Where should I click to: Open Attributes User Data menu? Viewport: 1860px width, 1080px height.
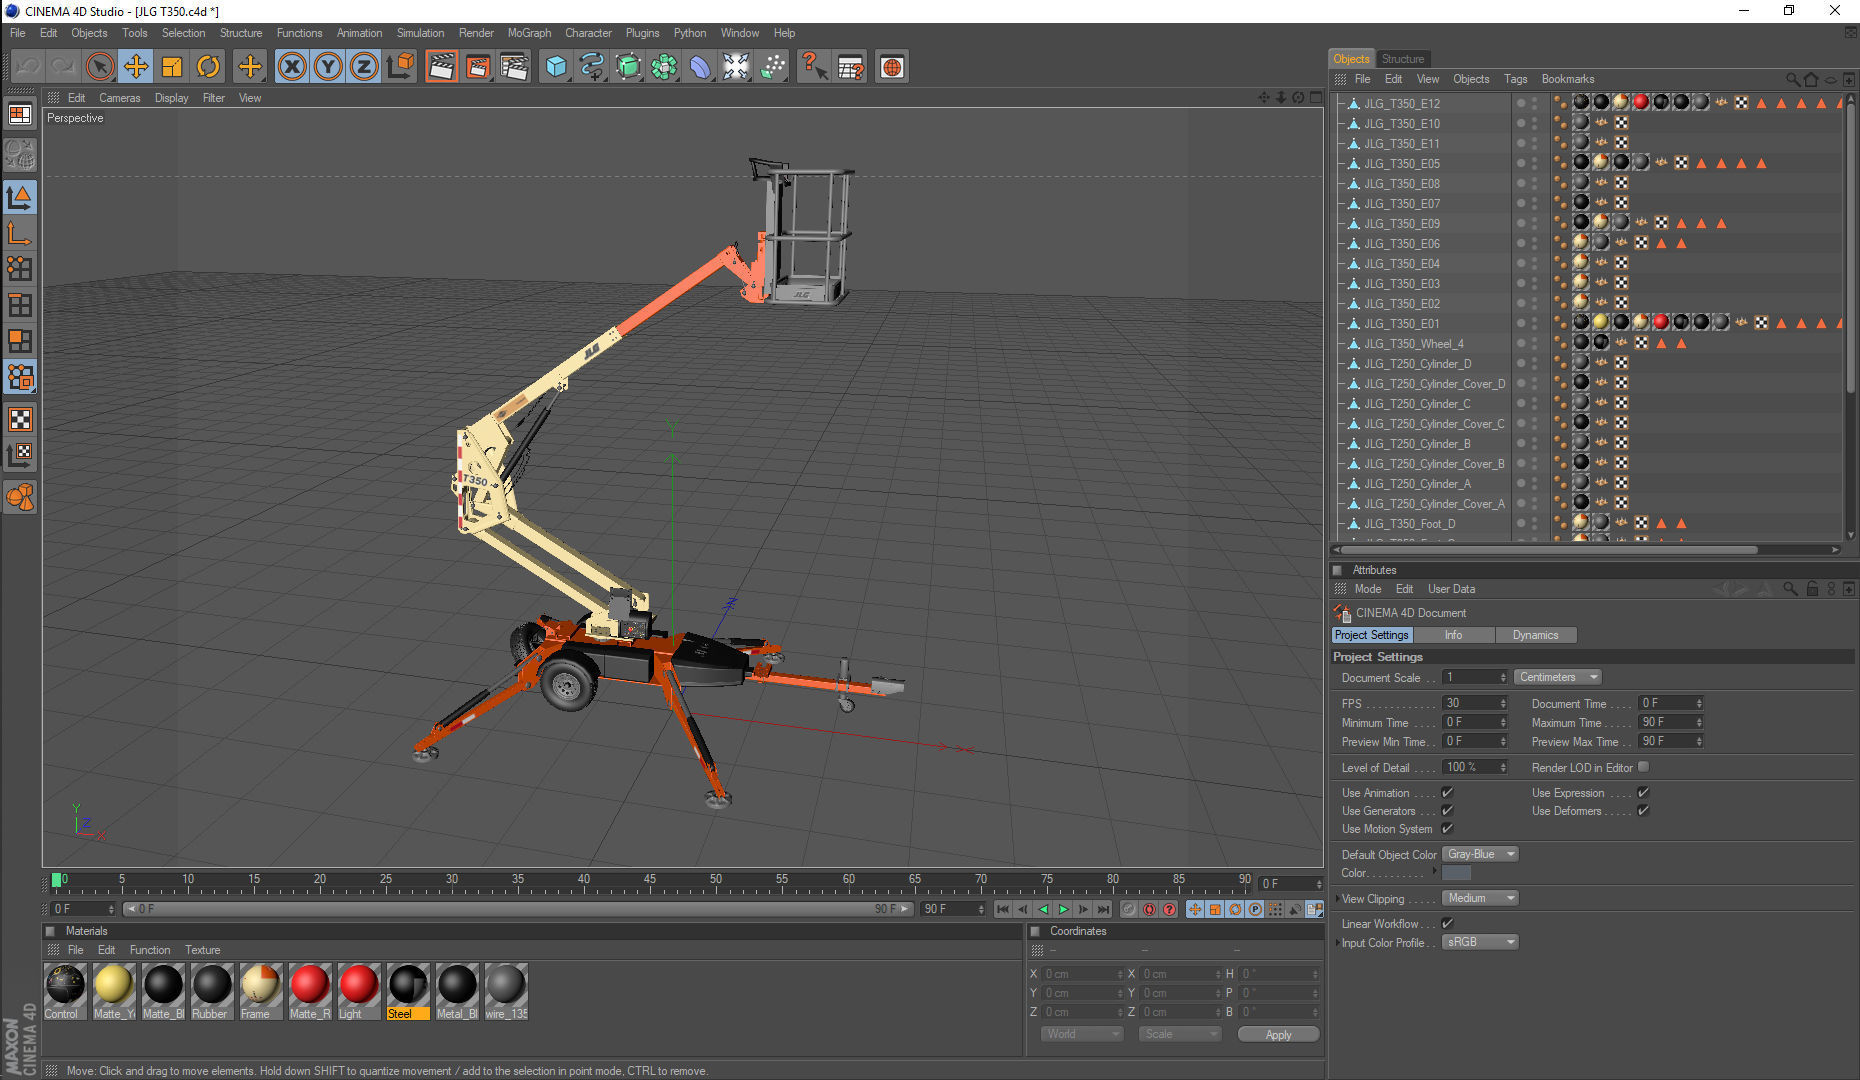tap(1451, 589)
